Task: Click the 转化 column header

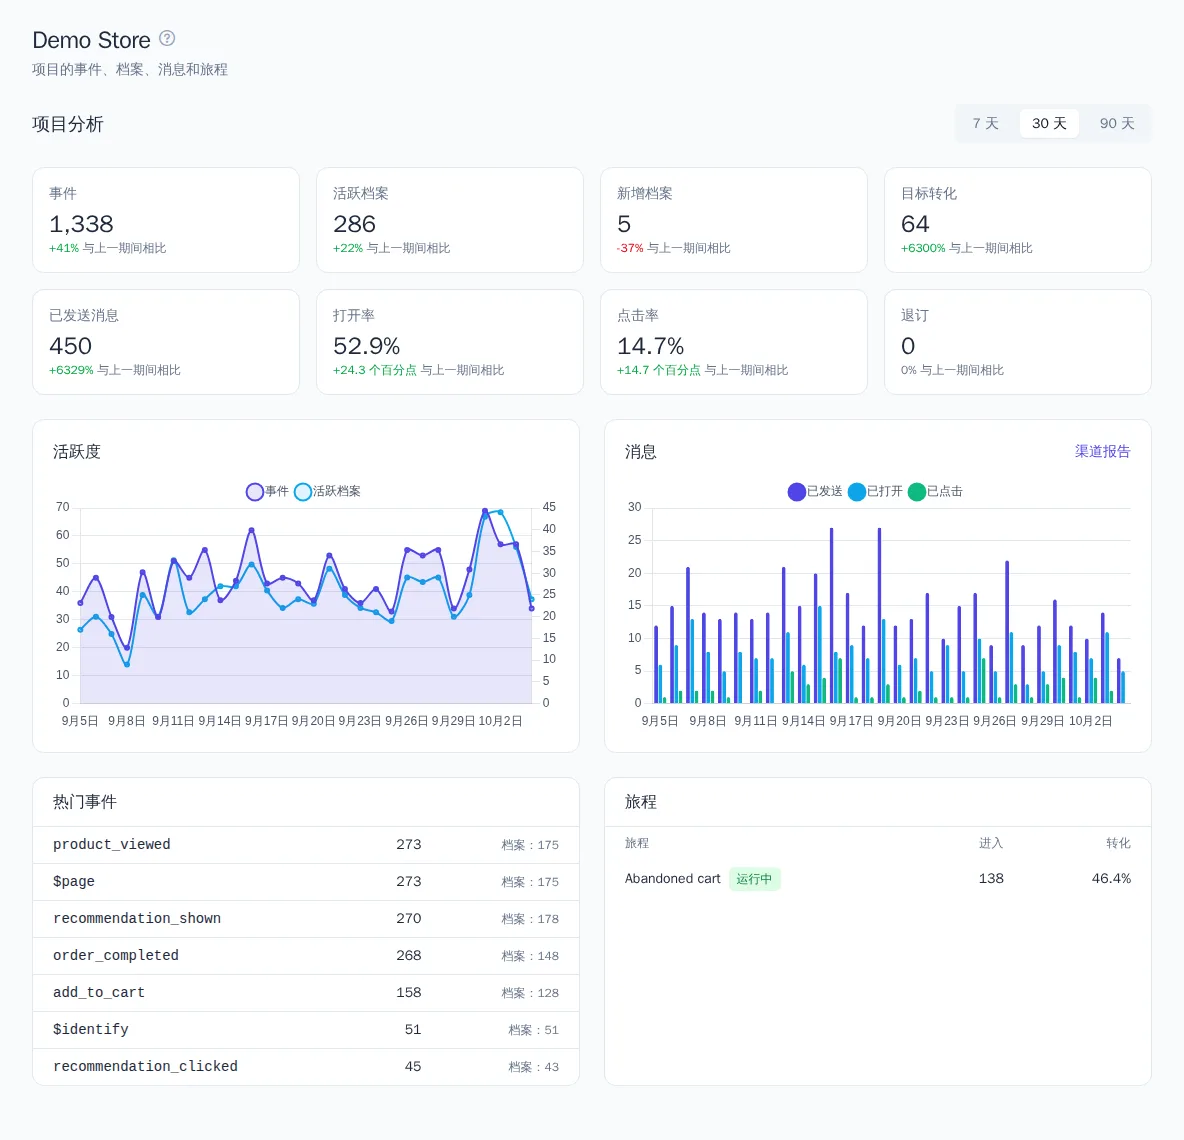Action: tap(1118, 843)
